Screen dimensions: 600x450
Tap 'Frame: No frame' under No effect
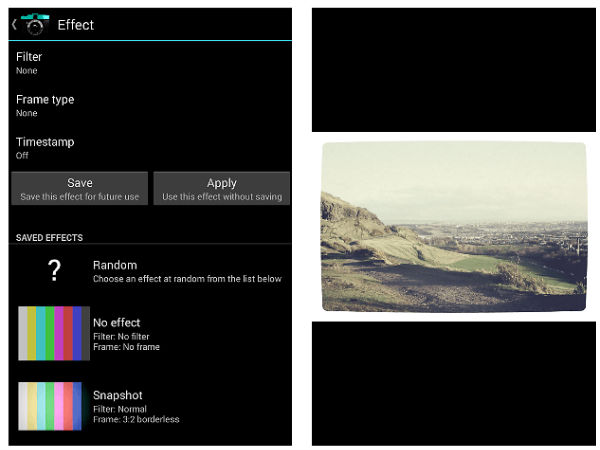click(126, 348)
